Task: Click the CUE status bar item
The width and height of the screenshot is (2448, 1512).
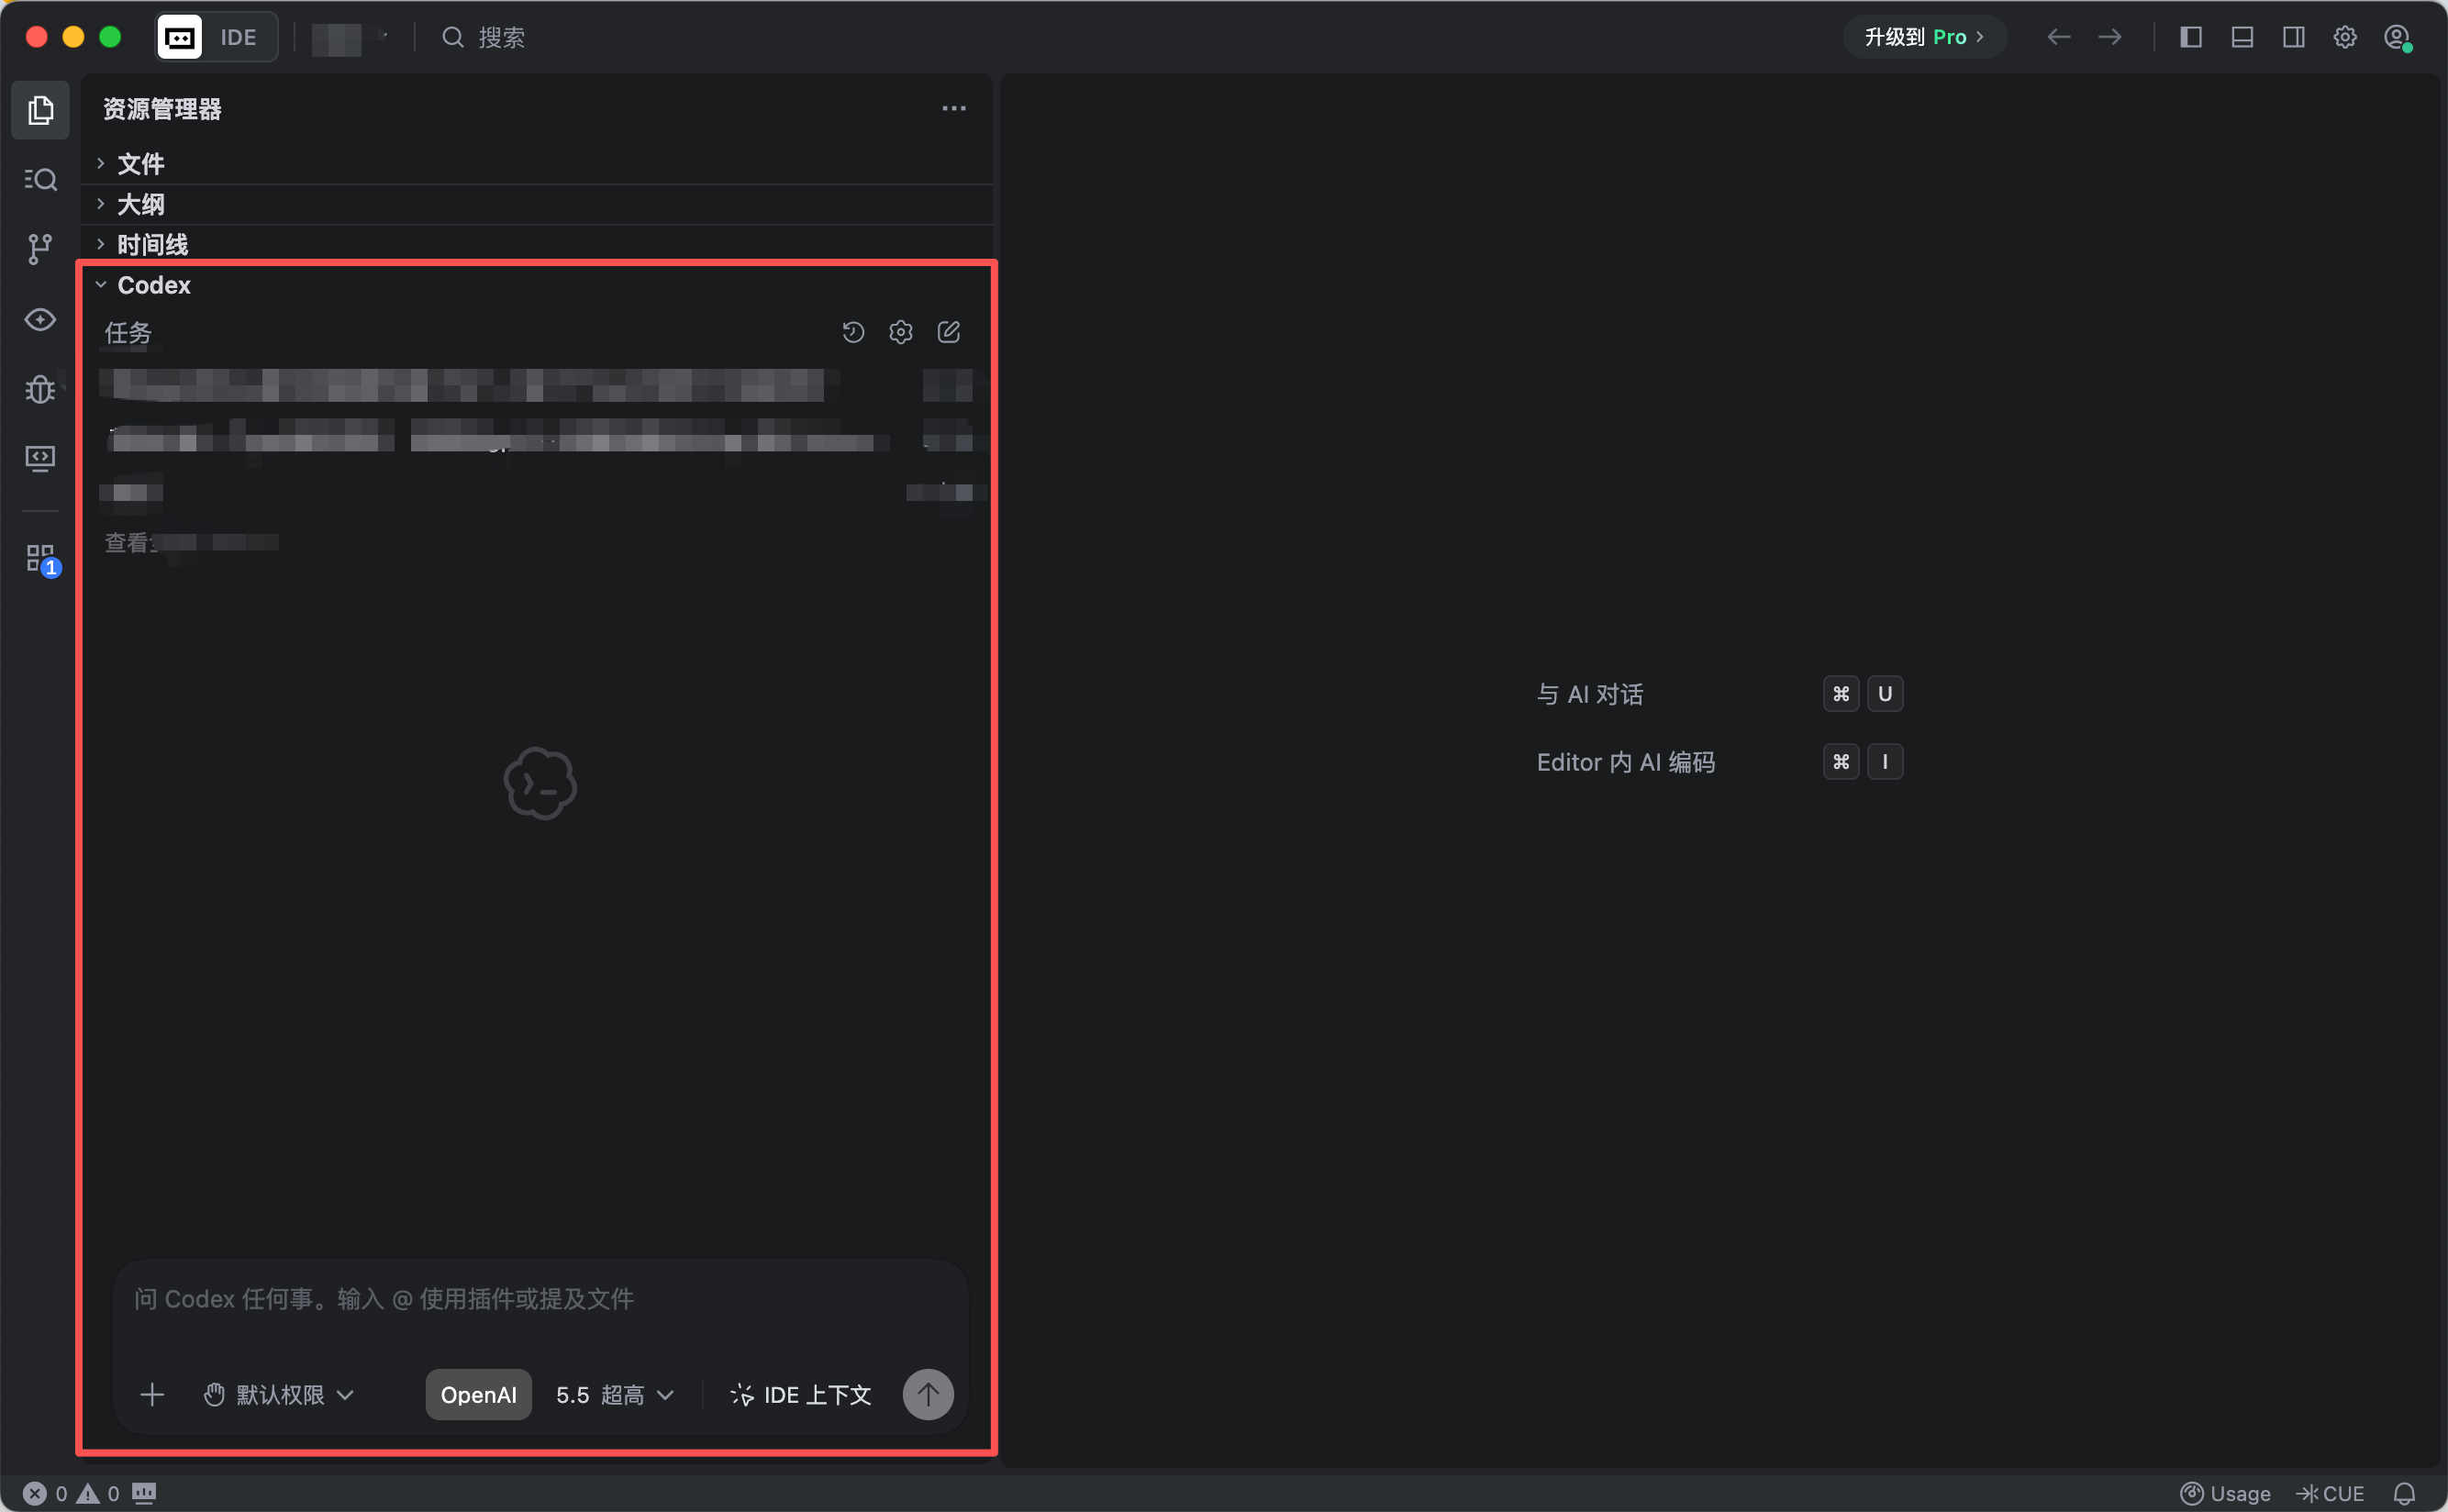Action: 2330,1493
